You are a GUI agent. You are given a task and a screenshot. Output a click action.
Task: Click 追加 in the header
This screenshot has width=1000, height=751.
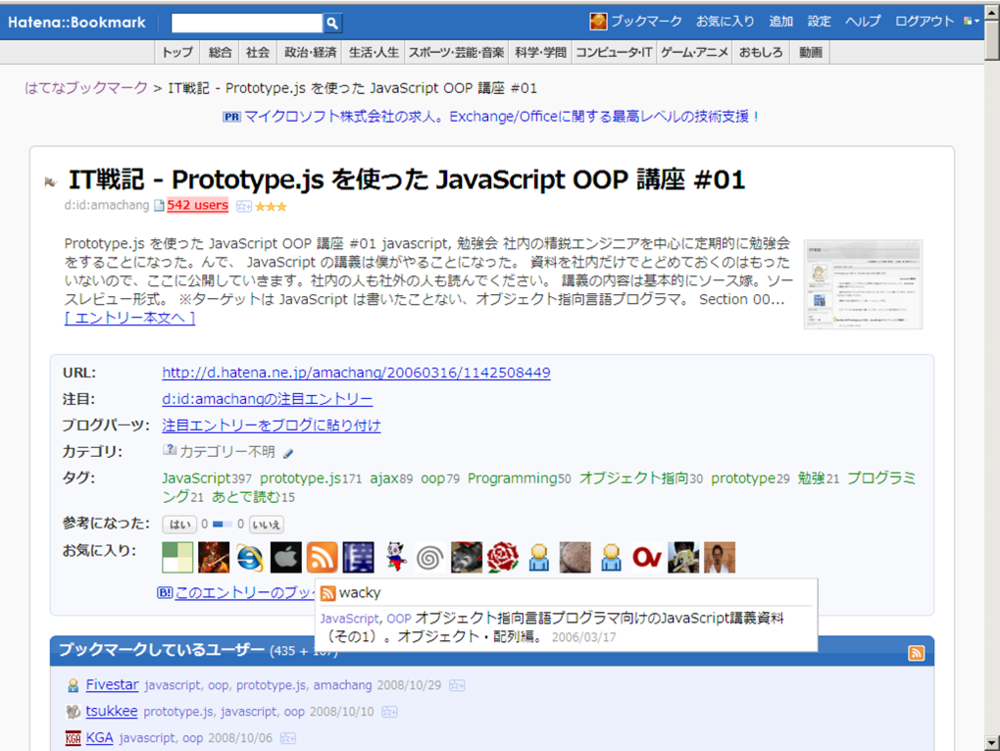pyautogui.click(x=781, y=22)
